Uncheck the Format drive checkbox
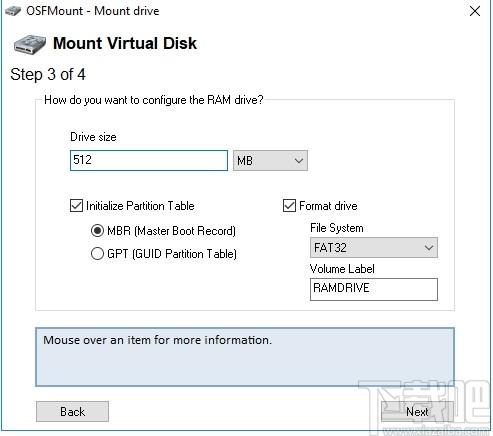493x436 pixels. tap(289, 206)
